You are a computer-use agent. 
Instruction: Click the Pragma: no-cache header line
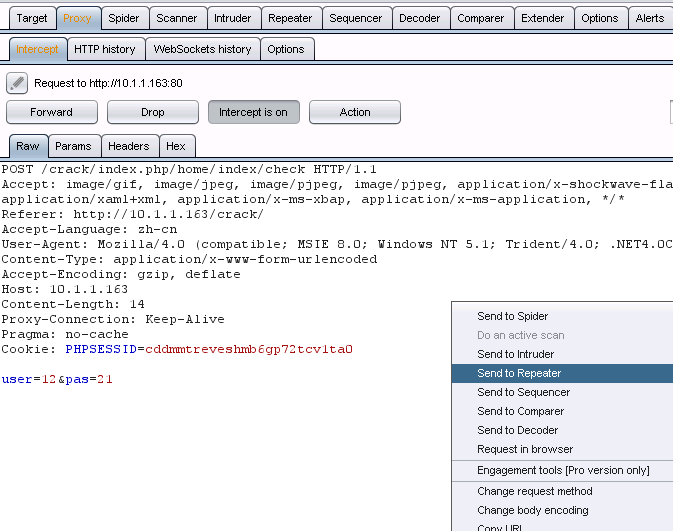[65, 334]
